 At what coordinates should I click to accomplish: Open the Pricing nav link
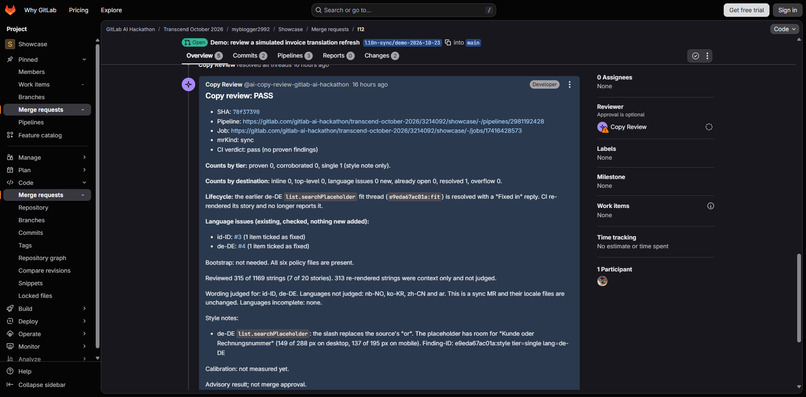(x=79, y=10)
